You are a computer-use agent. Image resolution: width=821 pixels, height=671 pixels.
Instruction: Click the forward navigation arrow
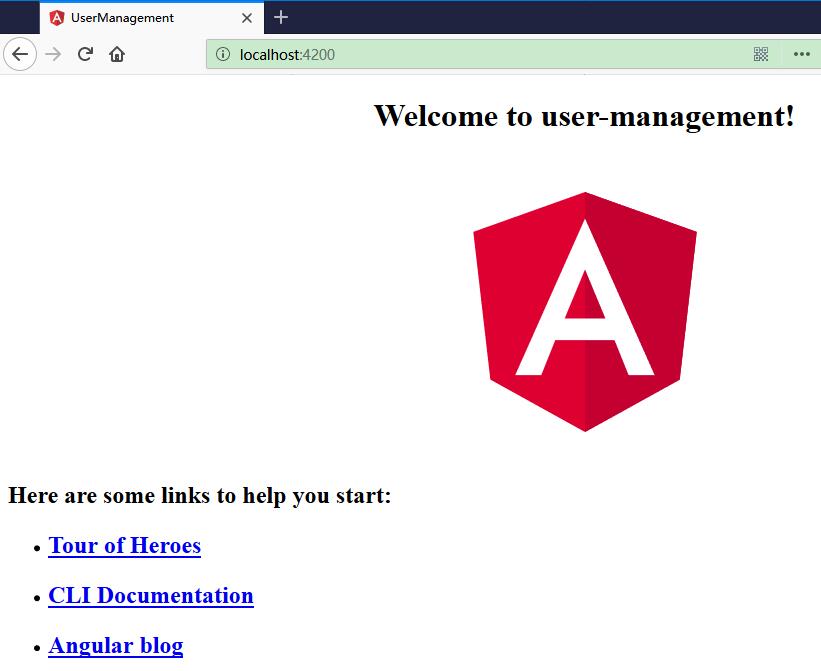(53, 54)
